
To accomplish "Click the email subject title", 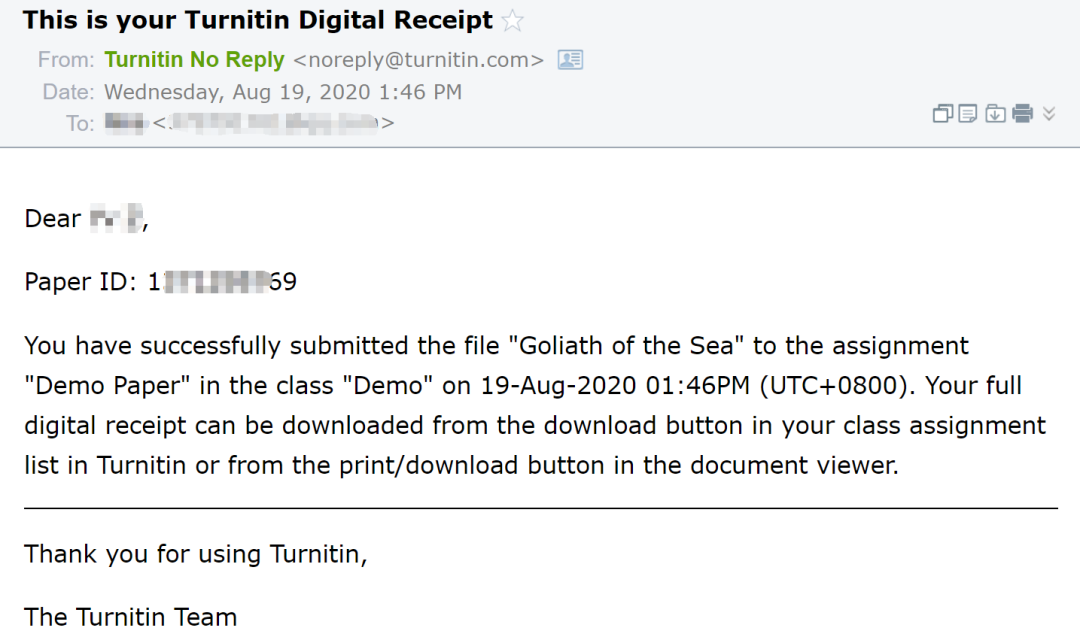I will tap(258, 20).
